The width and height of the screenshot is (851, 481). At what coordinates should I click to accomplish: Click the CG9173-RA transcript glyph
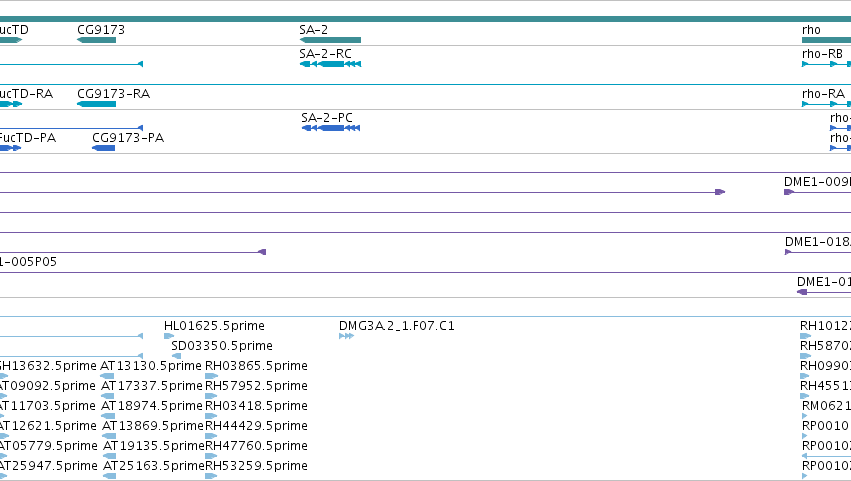(x=97, y=104)
